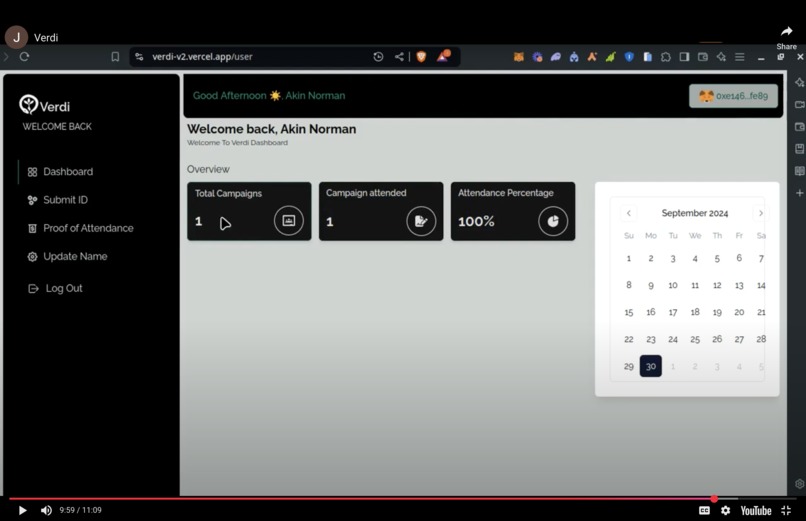
Task: Open the Wayback history clock icon
Action: coord(378,57)
